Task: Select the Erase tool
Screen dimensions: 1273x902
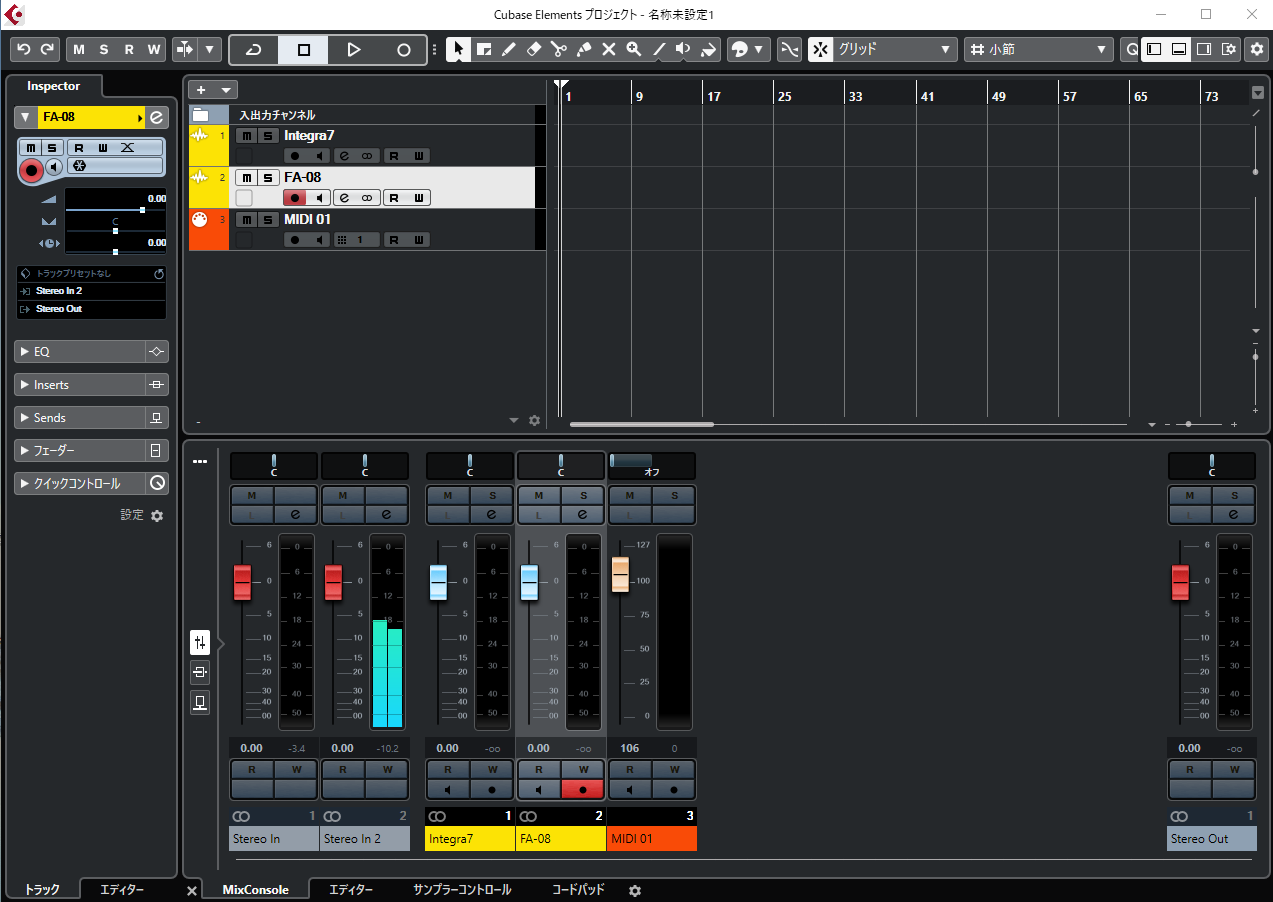Action: (534, 49)
